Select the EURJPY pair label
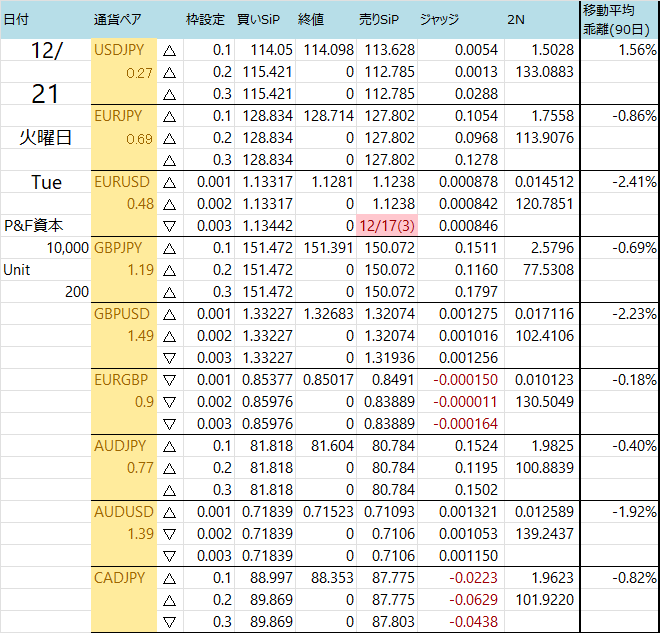 click(x=118, y=116)
